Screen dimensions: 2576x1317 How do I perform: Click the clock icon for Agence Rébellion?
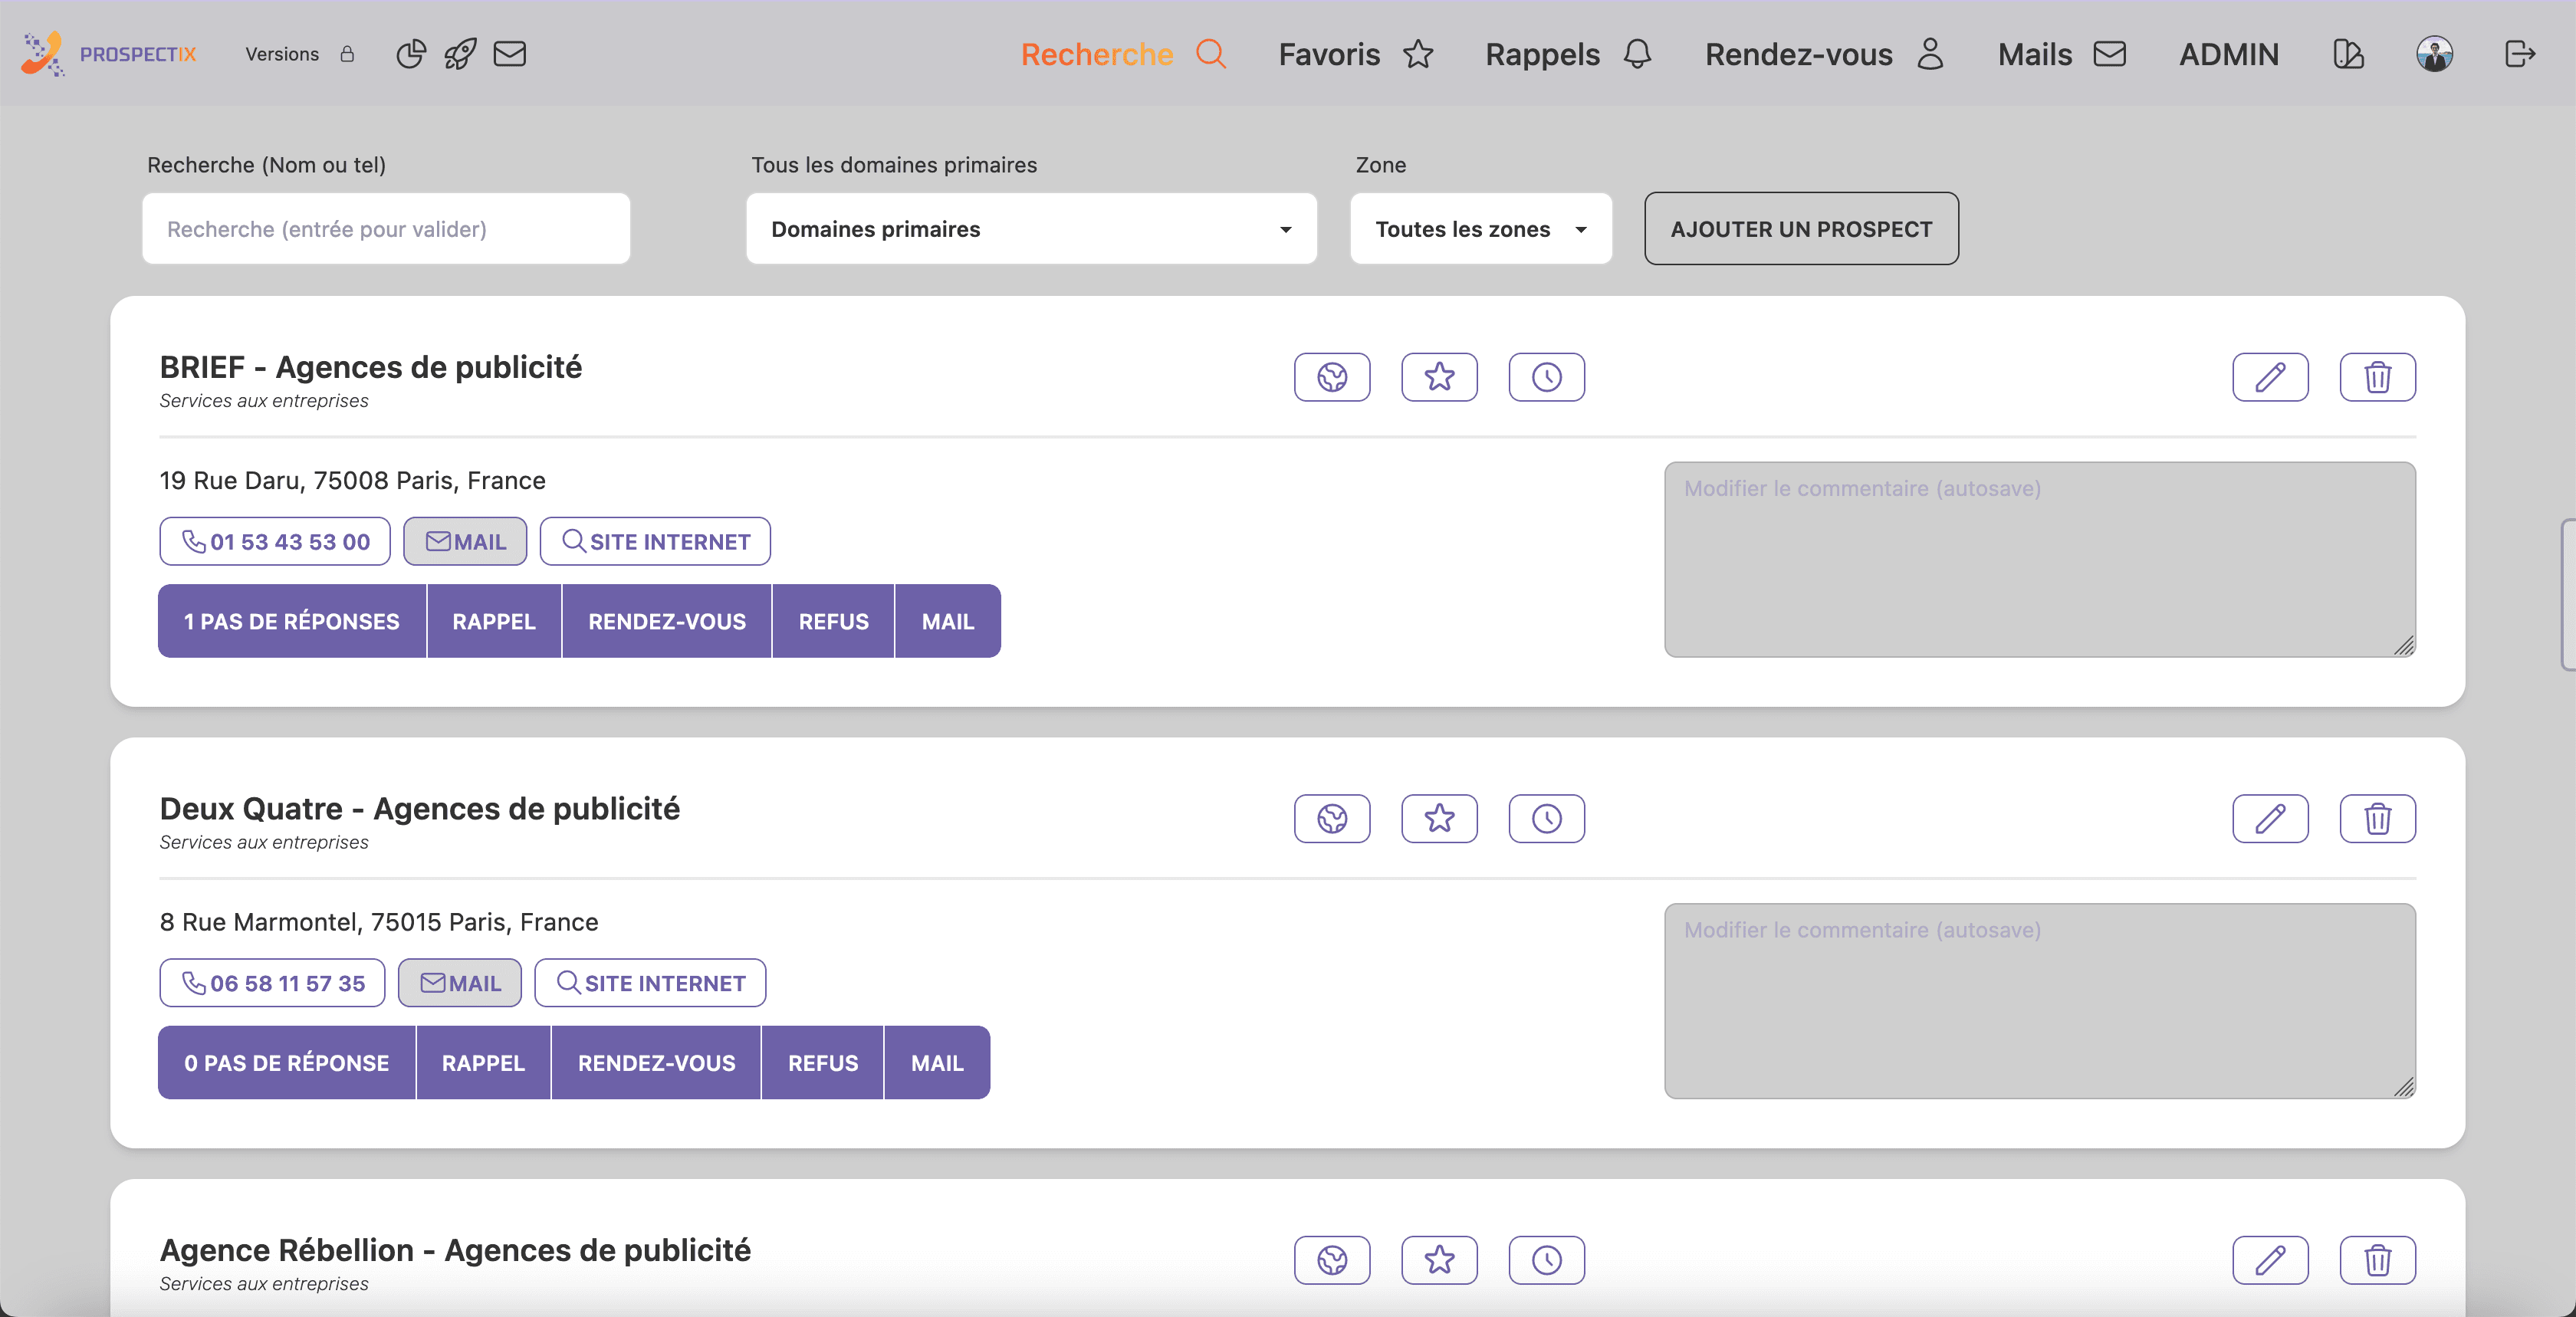click(1546, 1260)
